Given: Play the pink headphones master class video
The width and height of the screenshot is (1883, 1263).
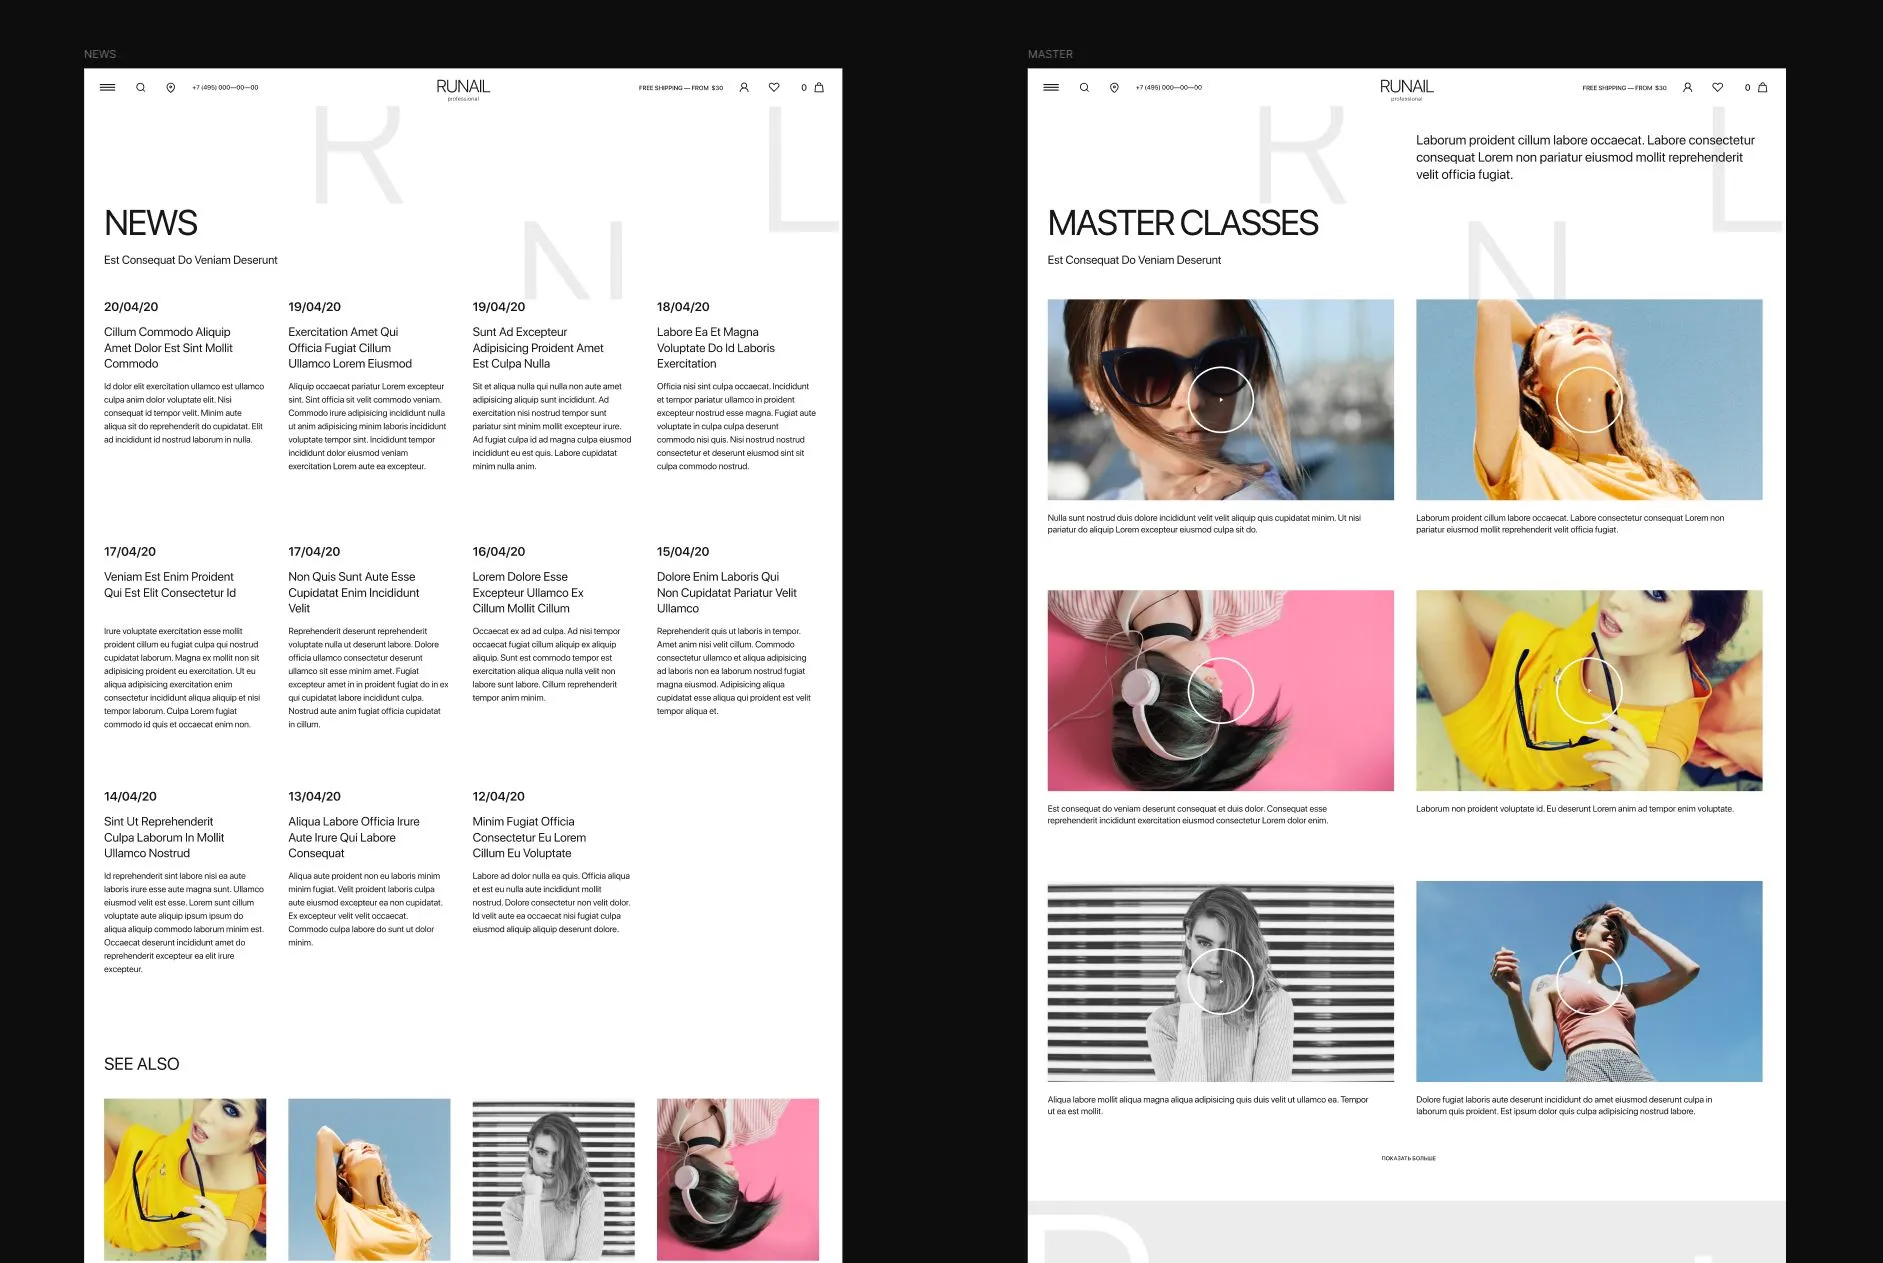Looking at the screenshot, I should (1220, 691).
